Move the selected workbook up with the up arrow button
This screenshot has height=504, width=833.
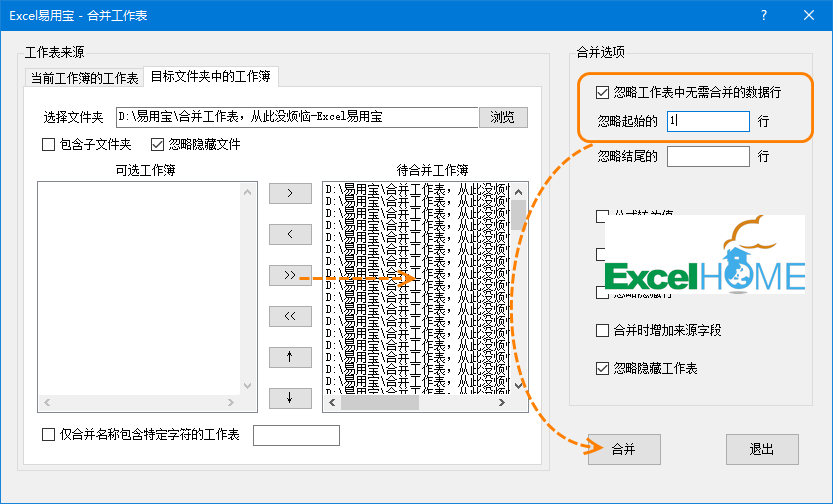tap(290, 357)
